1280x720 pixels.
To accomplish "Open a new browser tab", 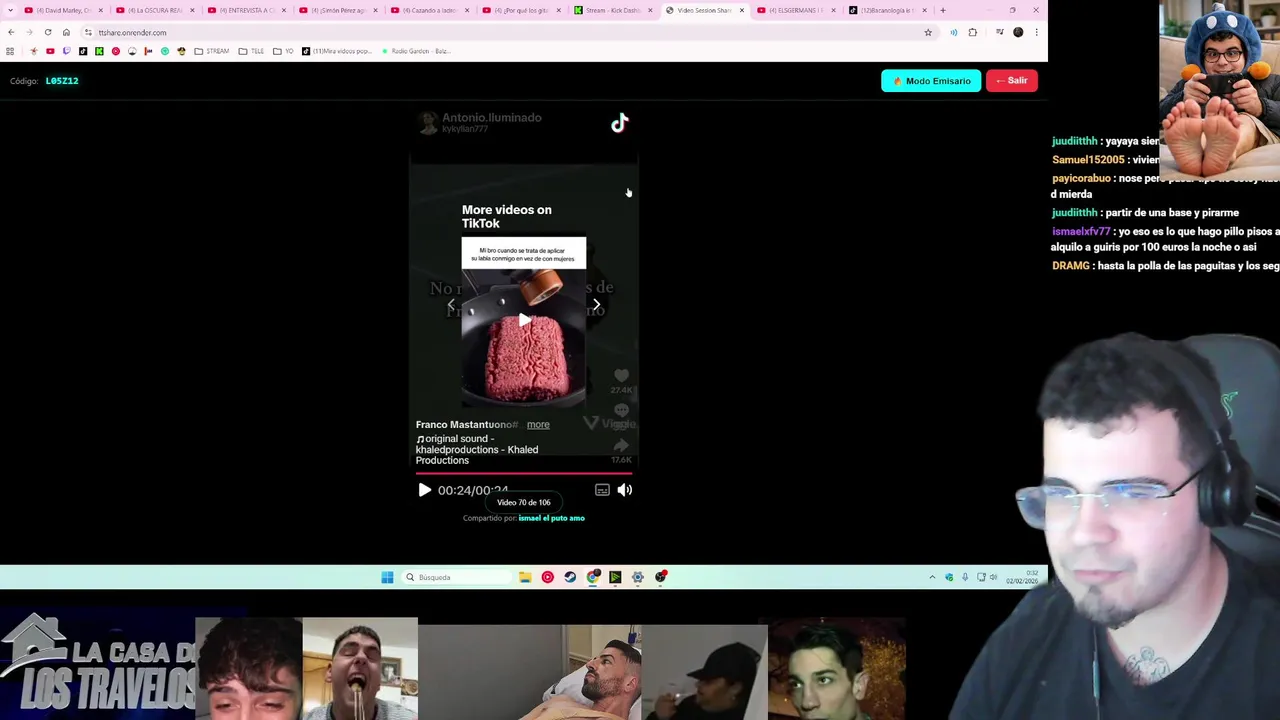I will coord(942,10).
